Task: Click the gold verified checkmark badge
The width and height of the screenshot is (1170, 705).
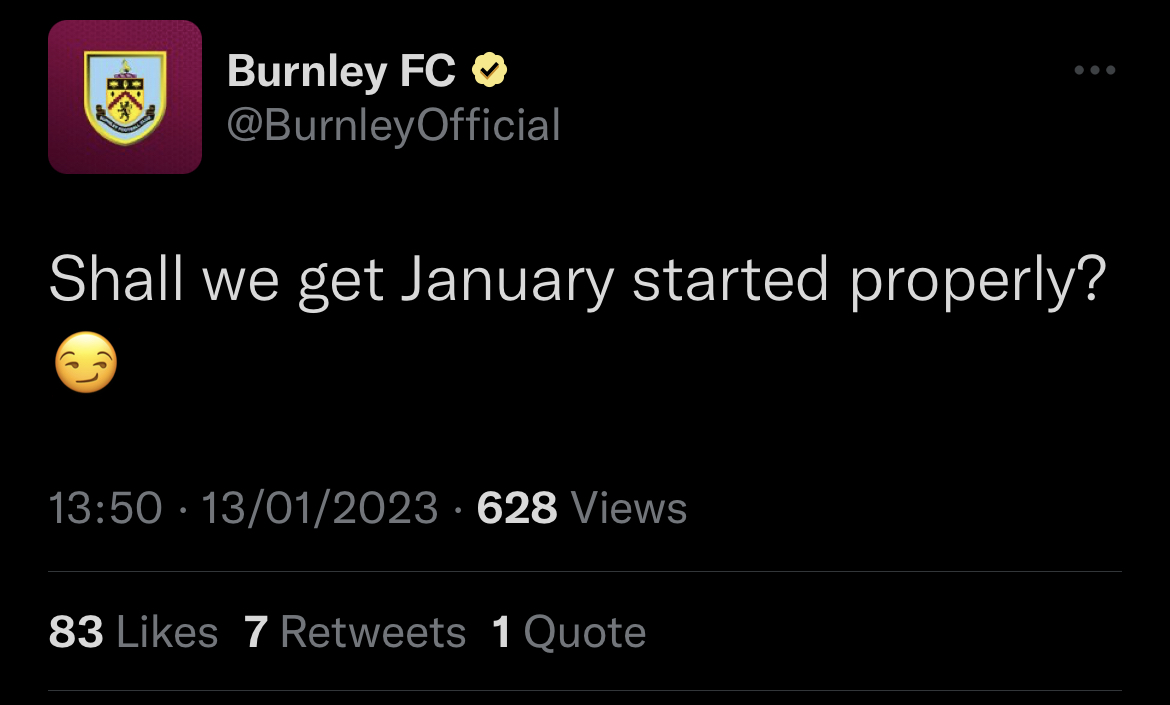Action: pyautogui.click(x=489, y=70)
